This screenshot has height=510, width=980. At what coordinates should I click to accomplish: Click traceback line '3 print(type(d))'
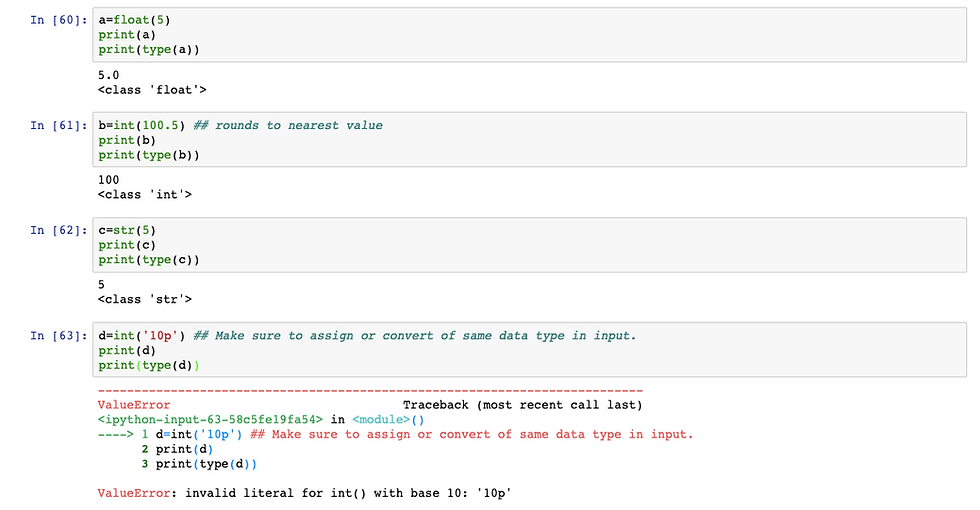click(199, 464)
